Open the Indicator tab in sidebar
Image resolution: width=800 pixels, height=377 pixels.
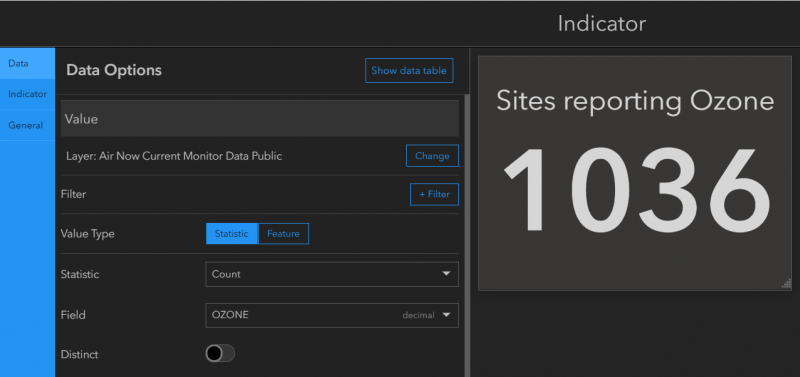coord(27,94)
